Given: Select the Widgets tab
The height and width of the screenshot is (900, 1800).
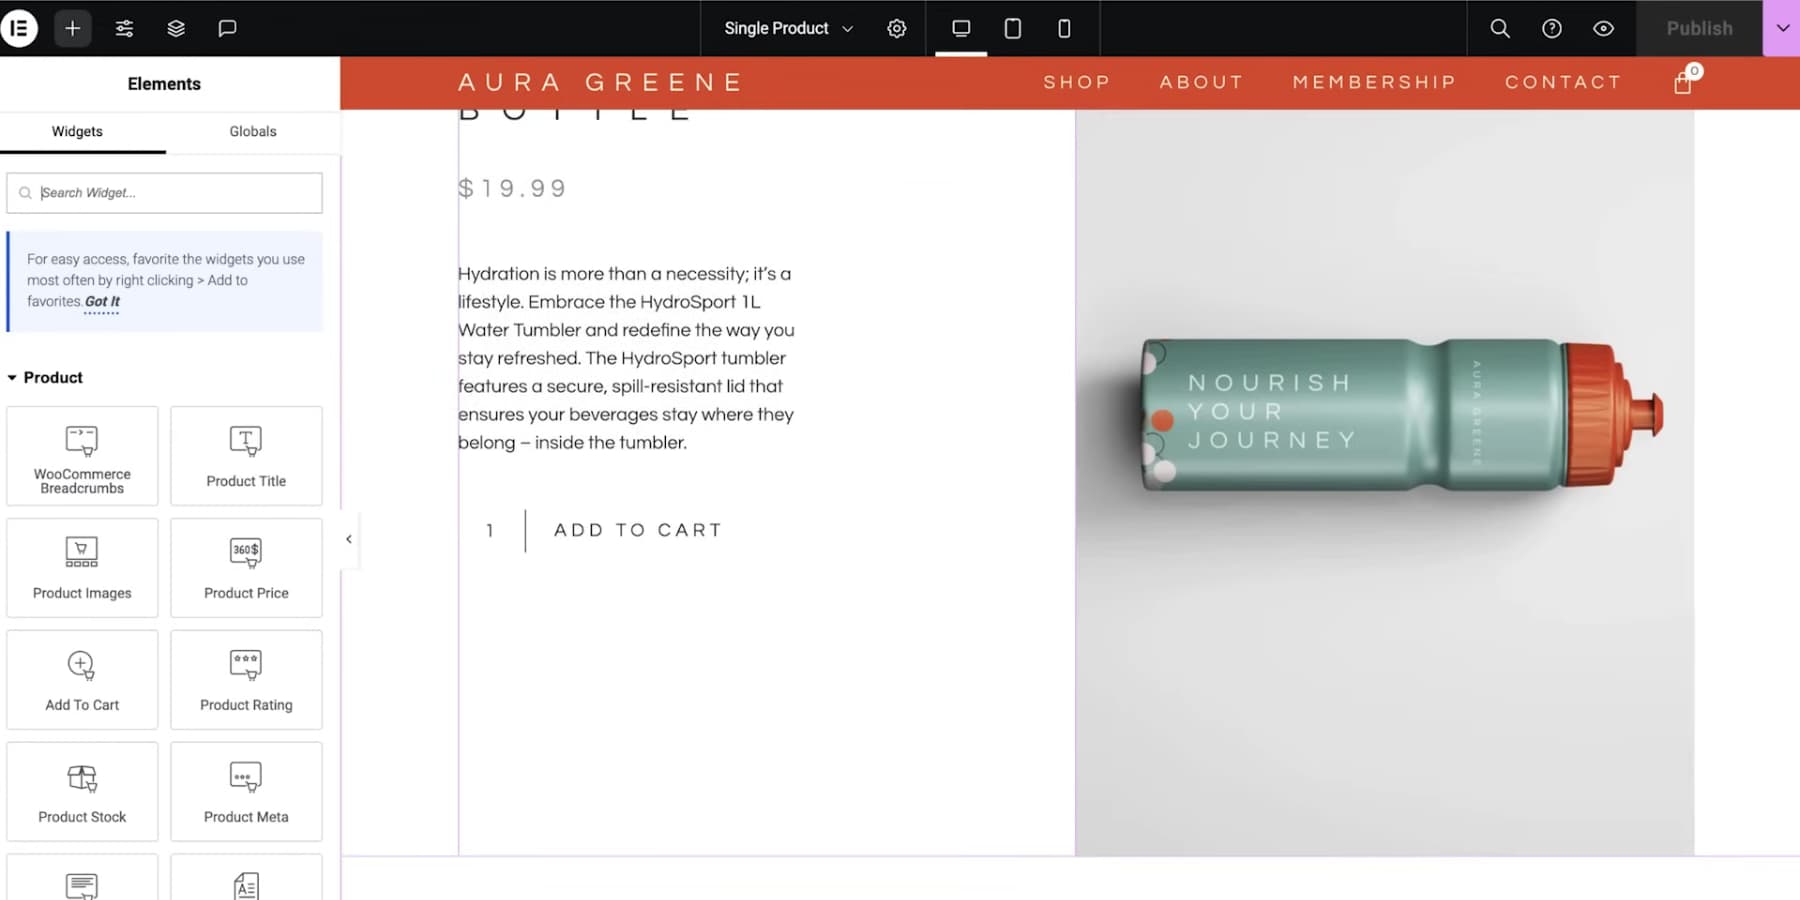Looking at the screenshot, I should pos(77,131).
